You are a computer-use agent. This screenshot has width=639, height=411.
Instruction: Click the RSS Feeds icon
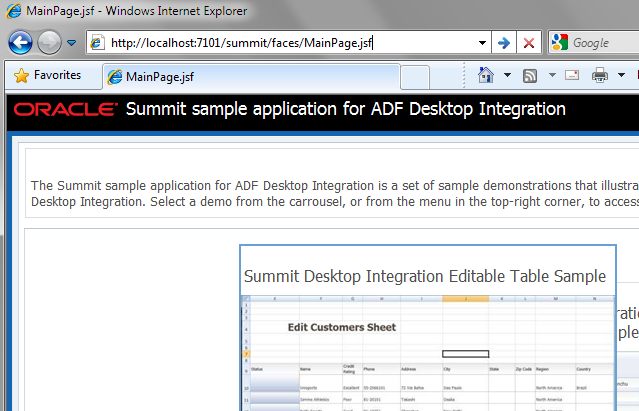[x=530, y=76]
